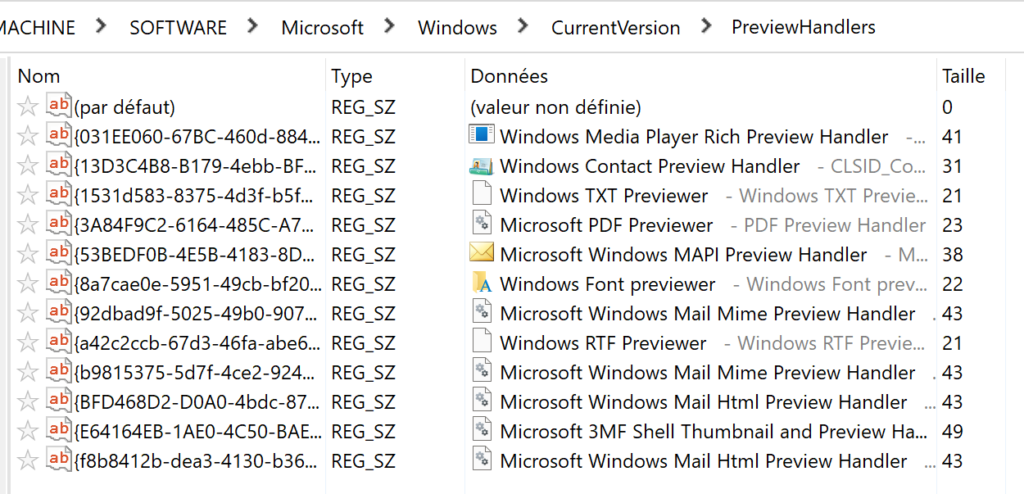This screenshot has width=1024, height=494.
Task: Expand the chevron after SOFTWARE in breadcrumb
Action: [x=253, y=26]
